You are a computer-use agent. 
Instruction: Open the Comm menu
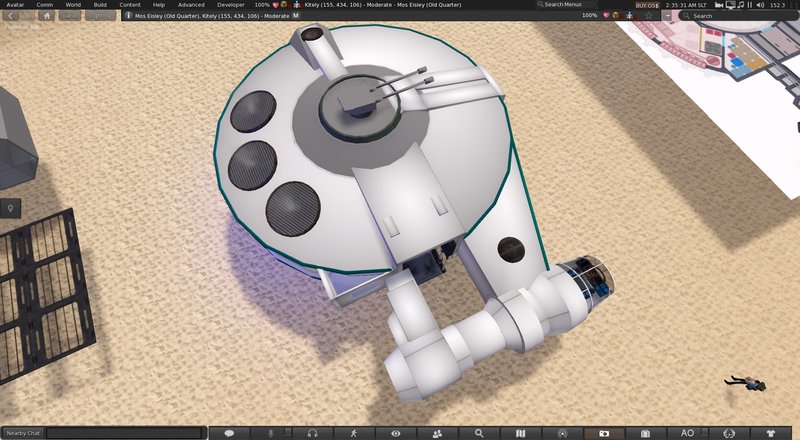(x=44, y=5)
